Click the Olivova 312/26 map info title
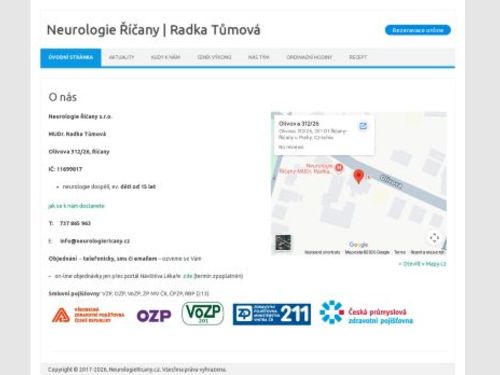 [x=299, y=124]
